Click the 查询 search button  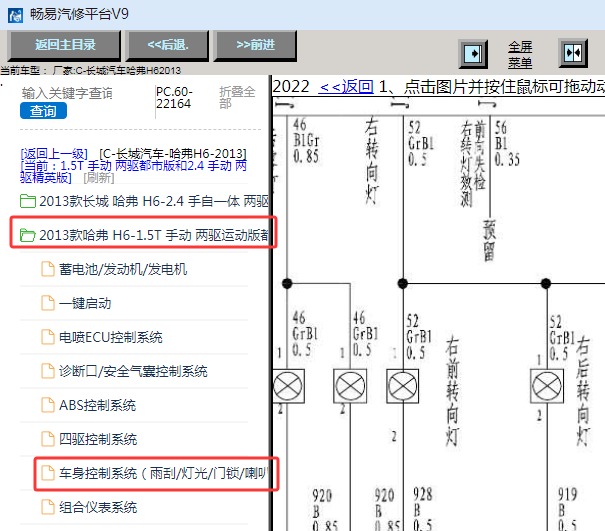pyautogui.click(x=43, y=111)
